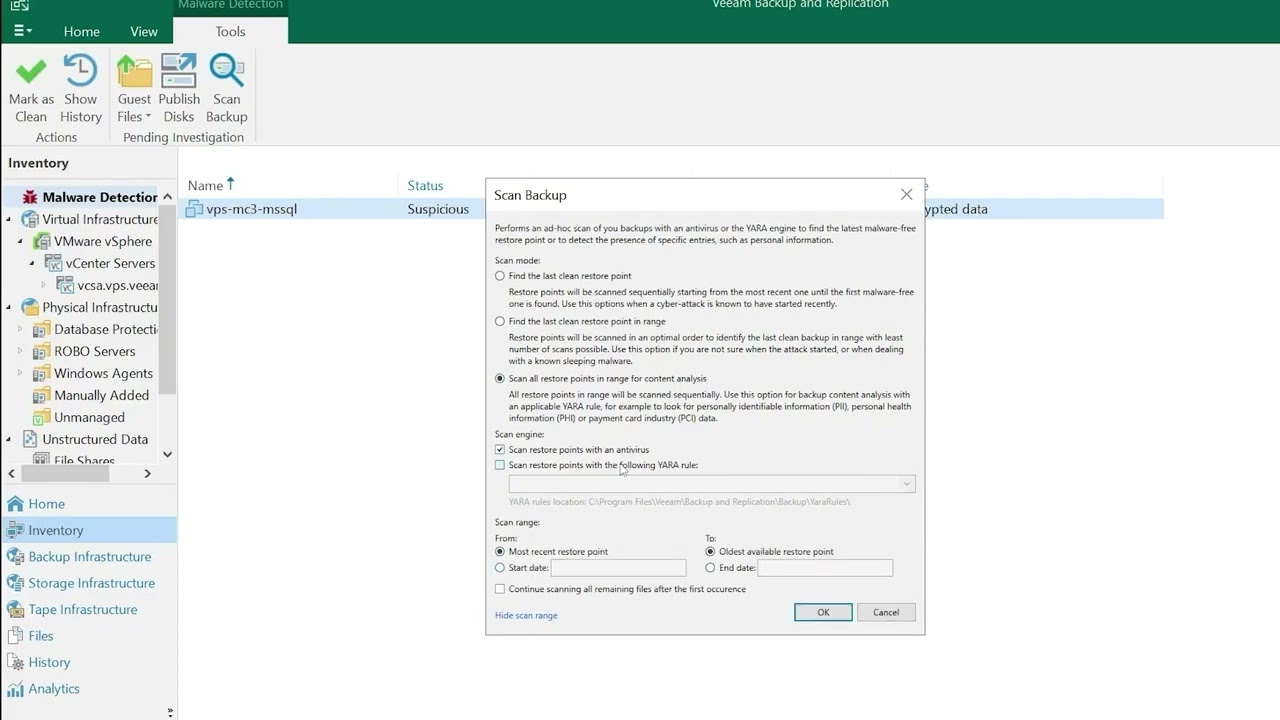Confirm the Scan Backup dialog with OK
Image resolution: width=1280 pixels, height=720 pixels.
[823, 612]
